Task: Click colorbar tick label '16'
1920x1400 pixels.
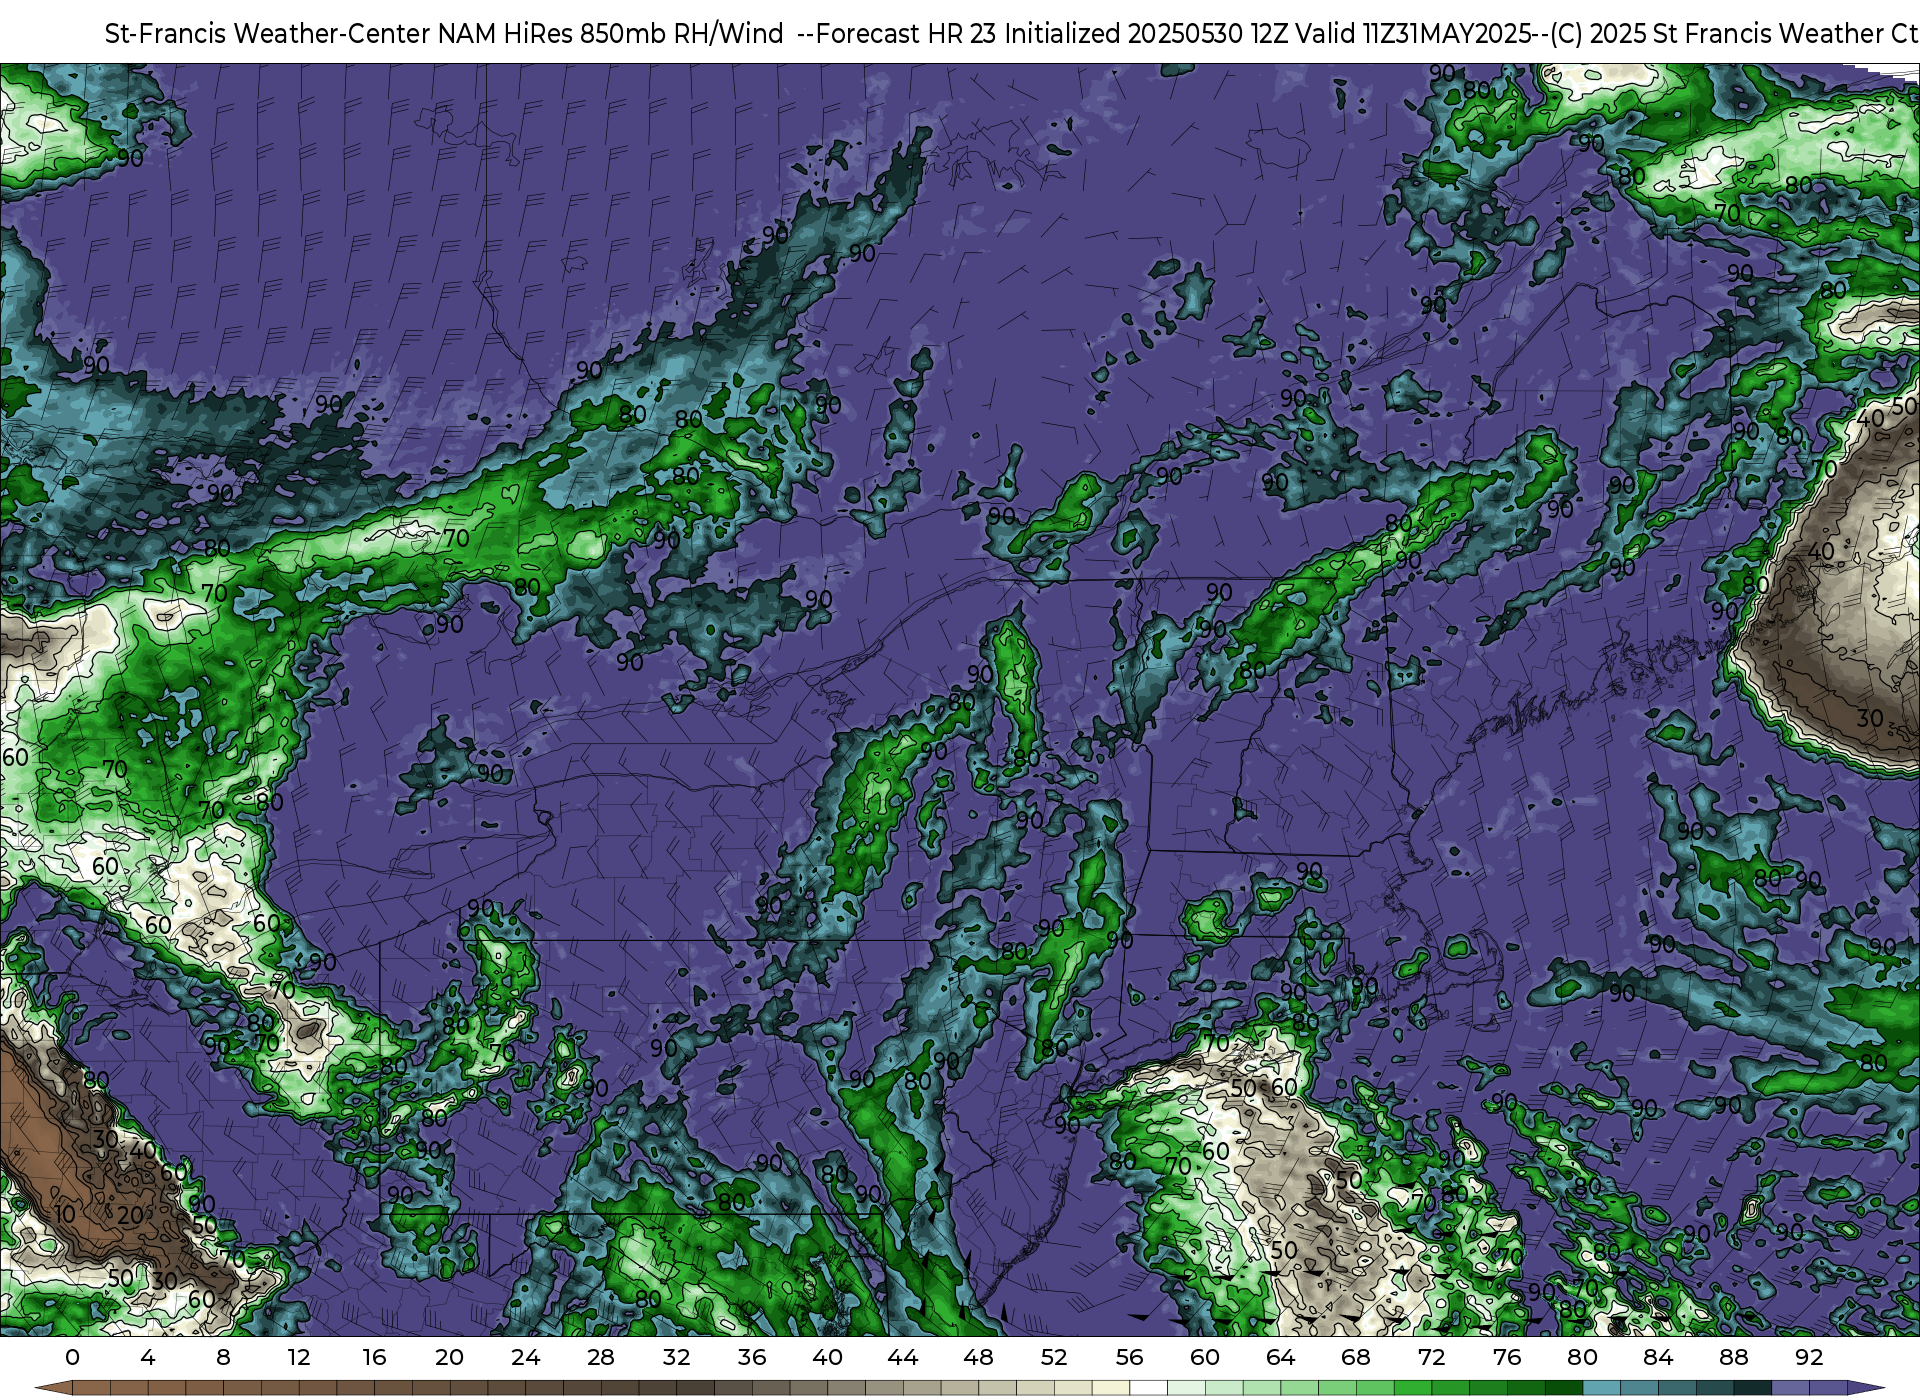Action: coord(374,1357)
